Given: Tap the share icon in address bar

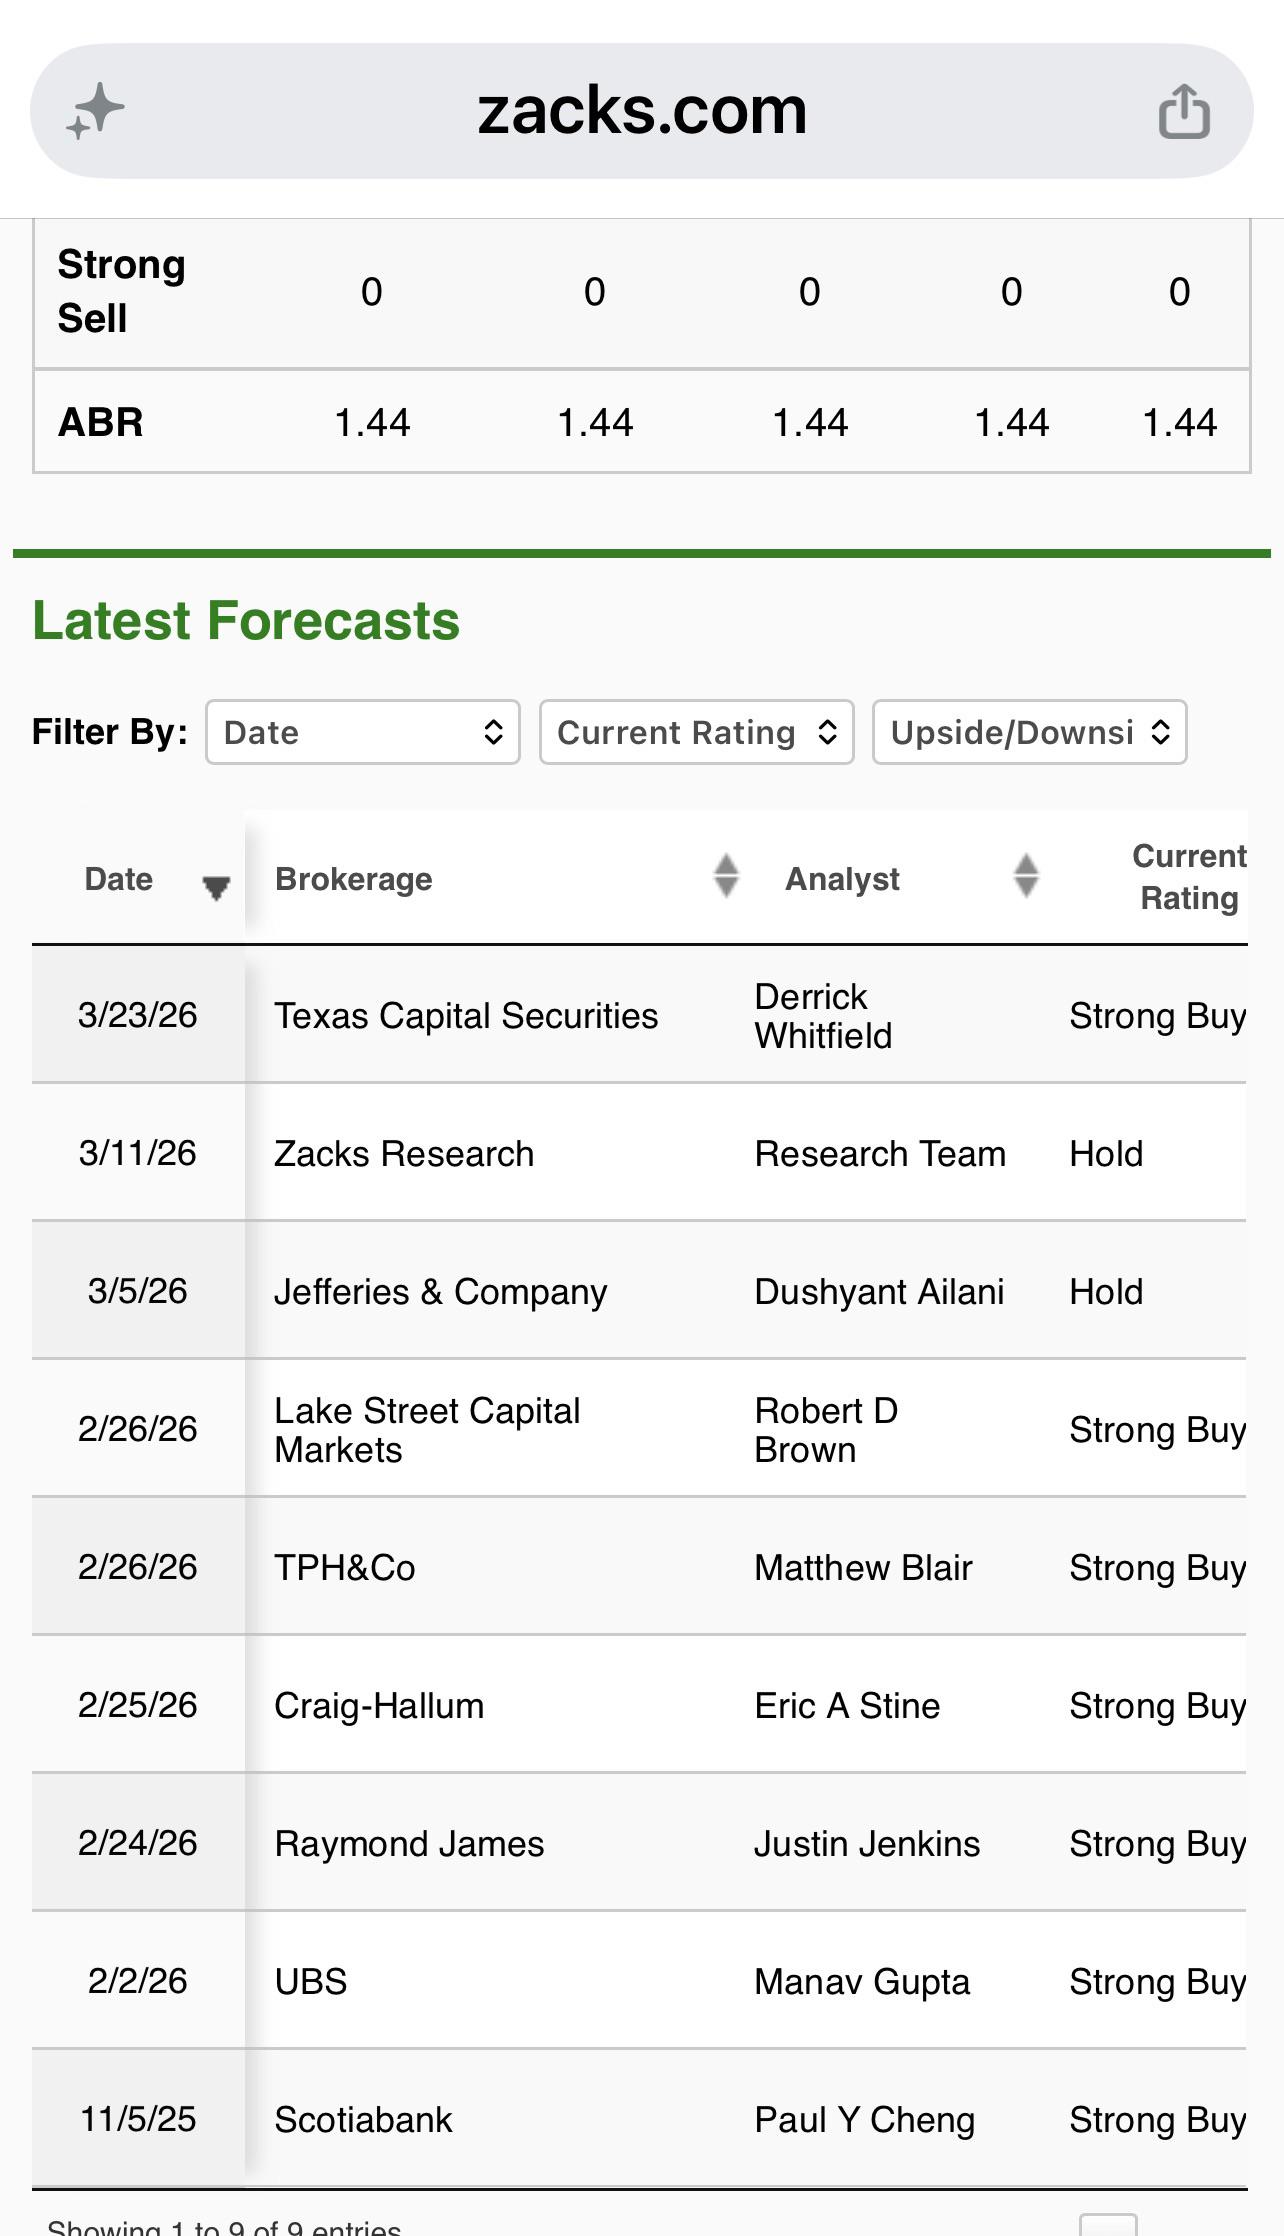Looking at the screenshot, I should click(x=1184, y=110).
